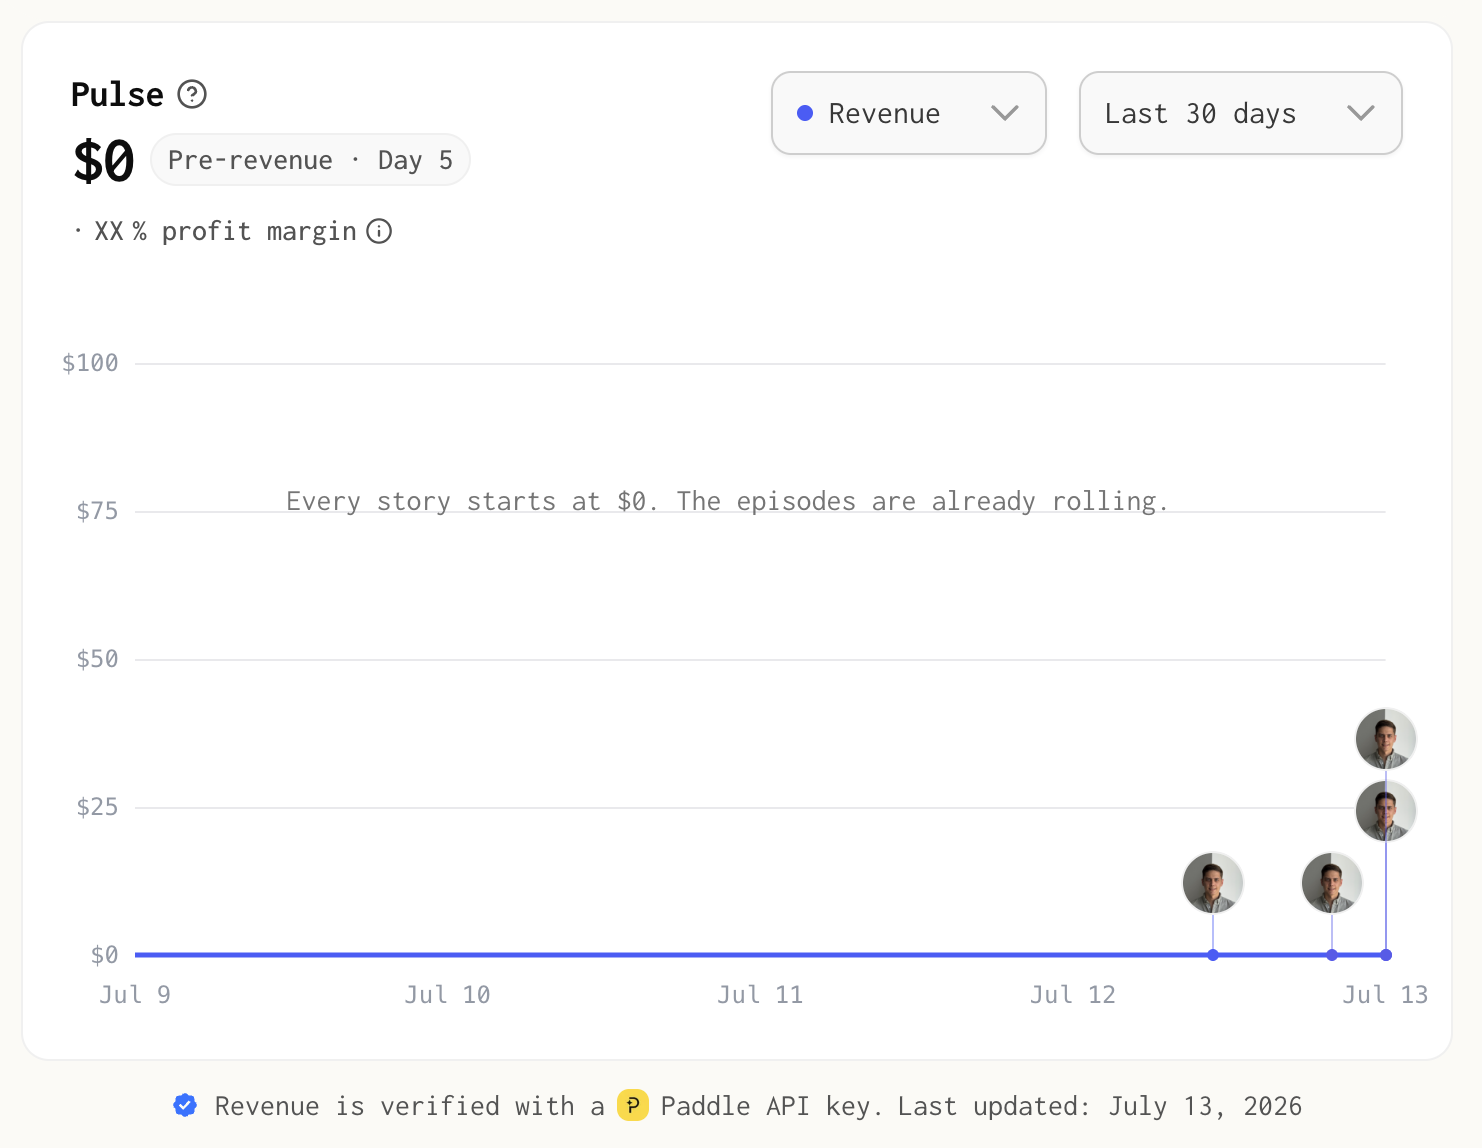Click the first avatar marker after Jul 12
Image resolution: width=1482 pixels, height=1148 pixels.
pyautogui.click(x=1213, y=883)
